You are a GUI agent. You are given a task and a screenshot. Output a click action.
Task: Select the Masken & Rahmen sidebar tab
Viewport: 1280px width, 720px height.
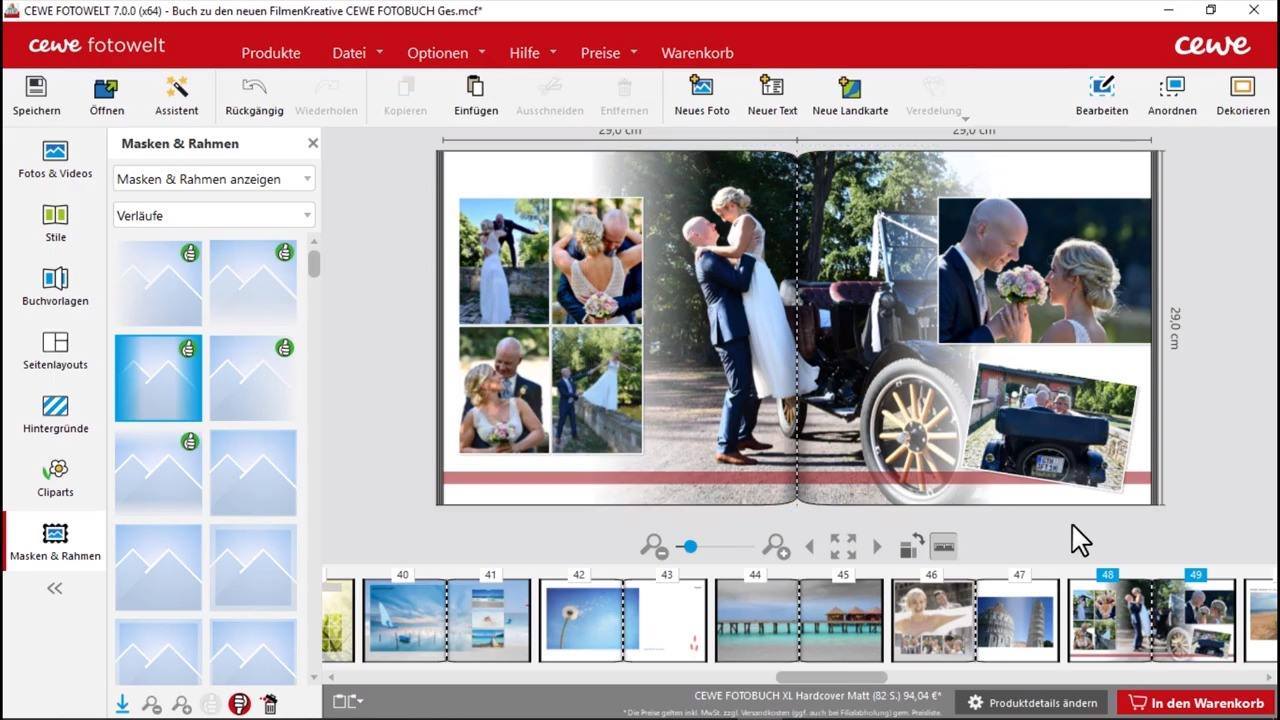click(x=55, y=542)
